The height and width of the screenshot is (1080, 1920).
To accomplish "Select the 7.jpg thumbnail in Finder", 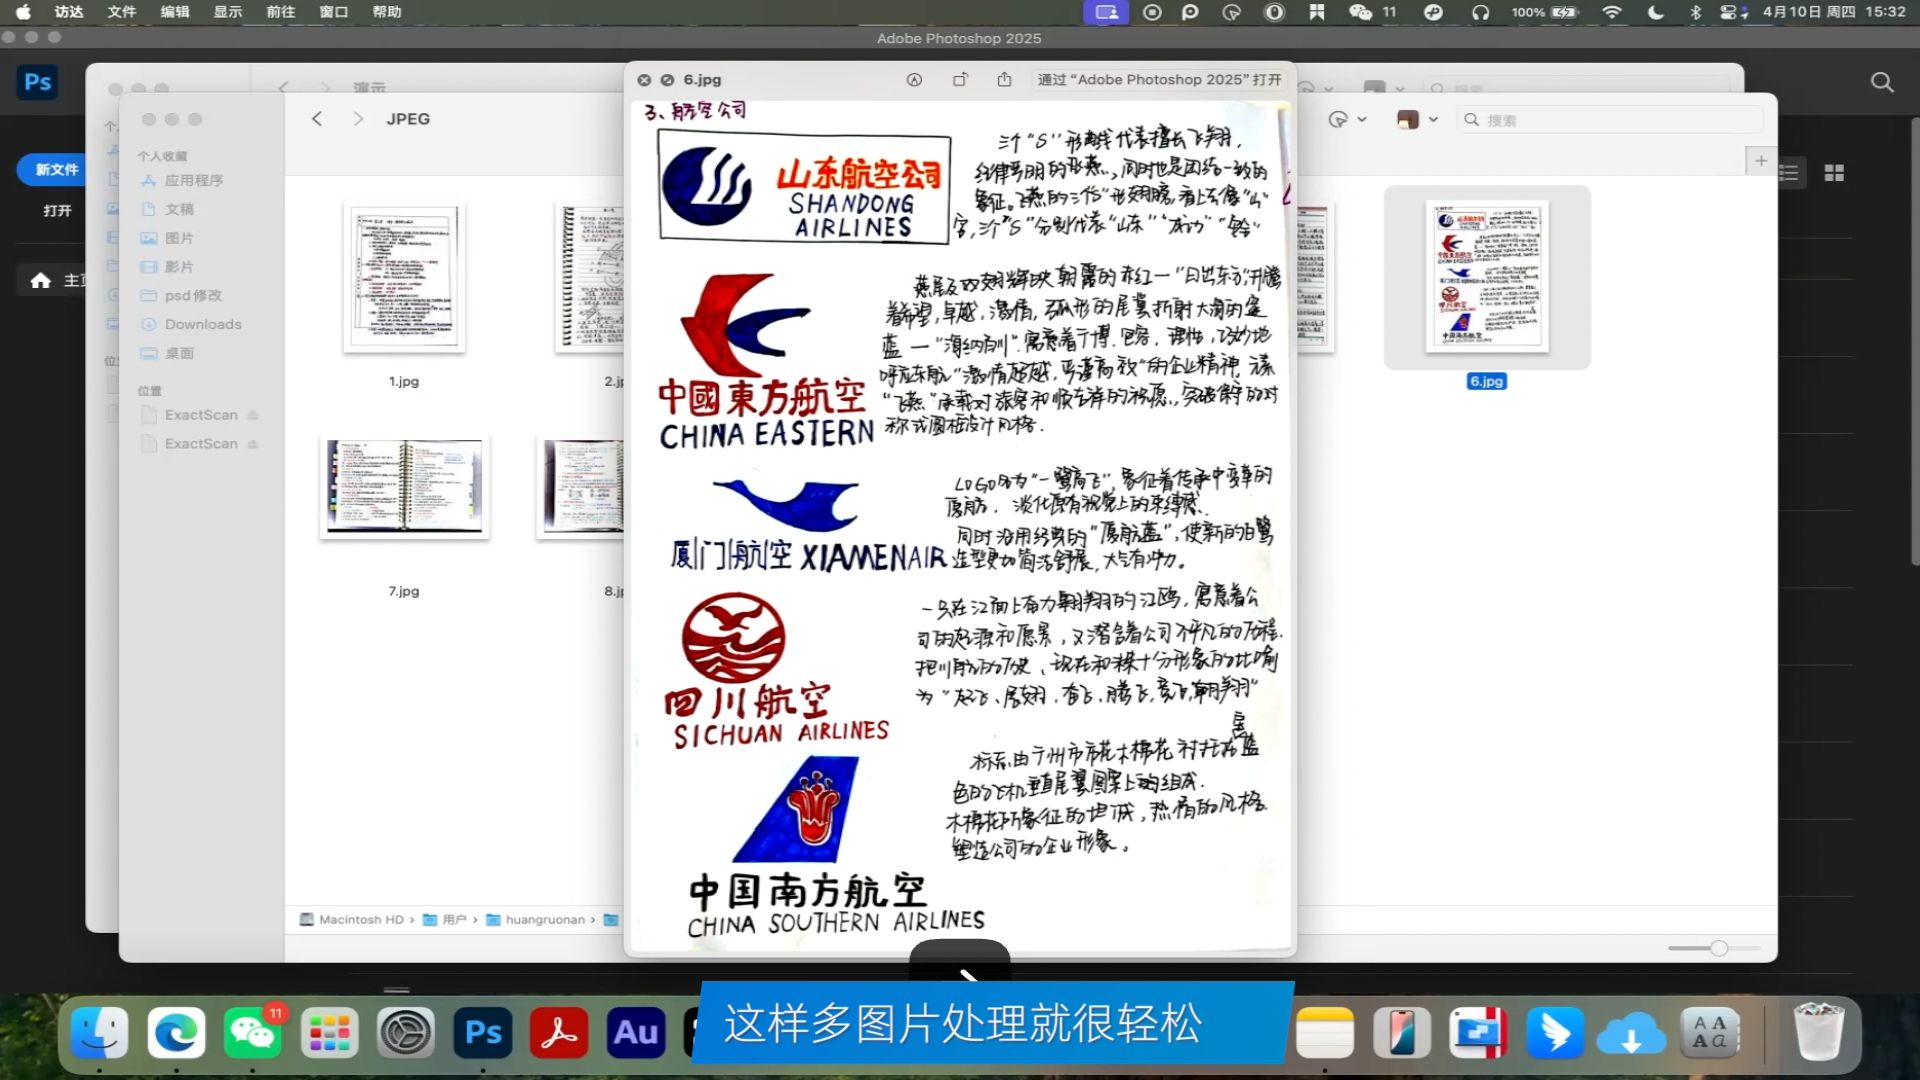I will (x=405, y=487).
